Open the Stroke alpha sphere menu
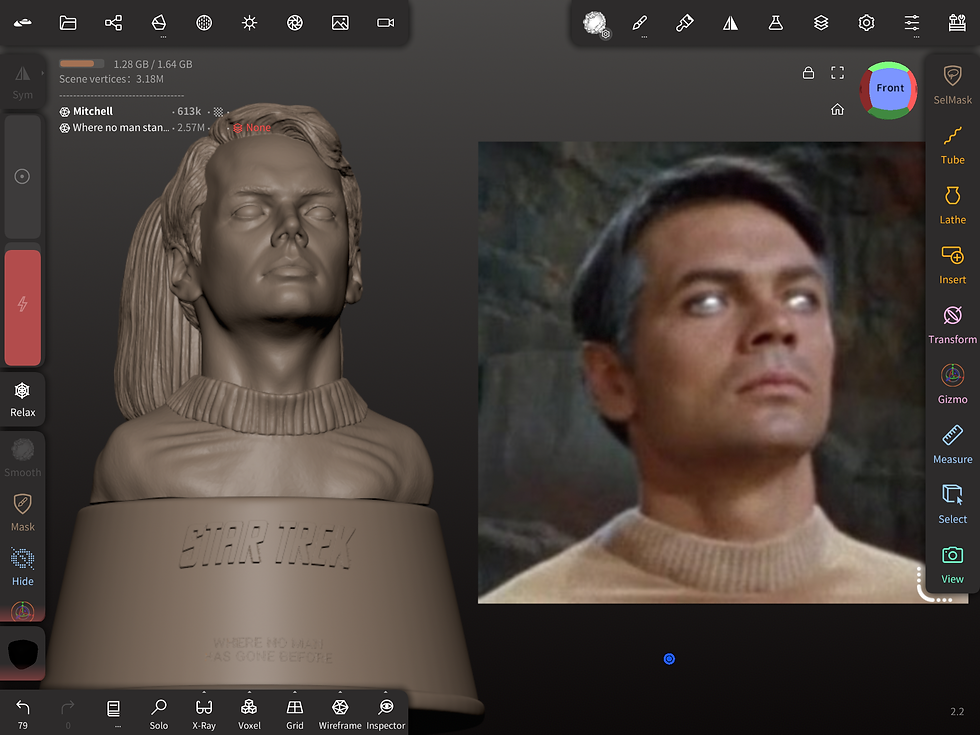 pyautogui.click(x=595, y=23)
